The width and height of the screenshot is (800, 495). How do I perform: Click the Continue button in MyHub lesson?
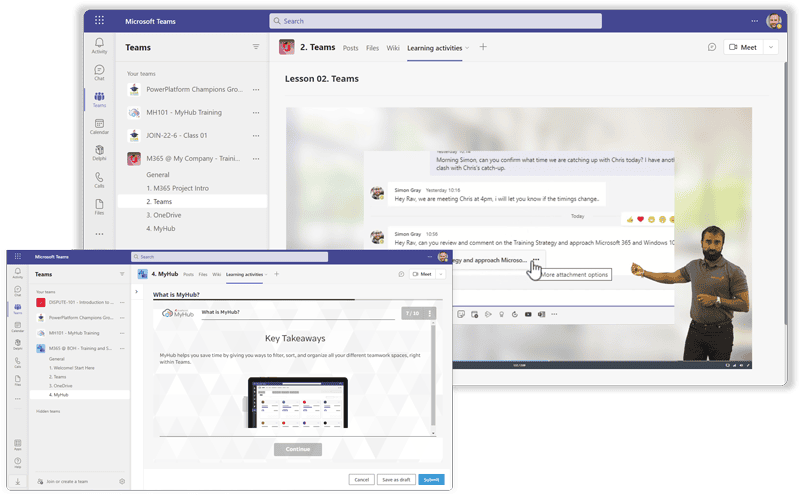point(298,449)
